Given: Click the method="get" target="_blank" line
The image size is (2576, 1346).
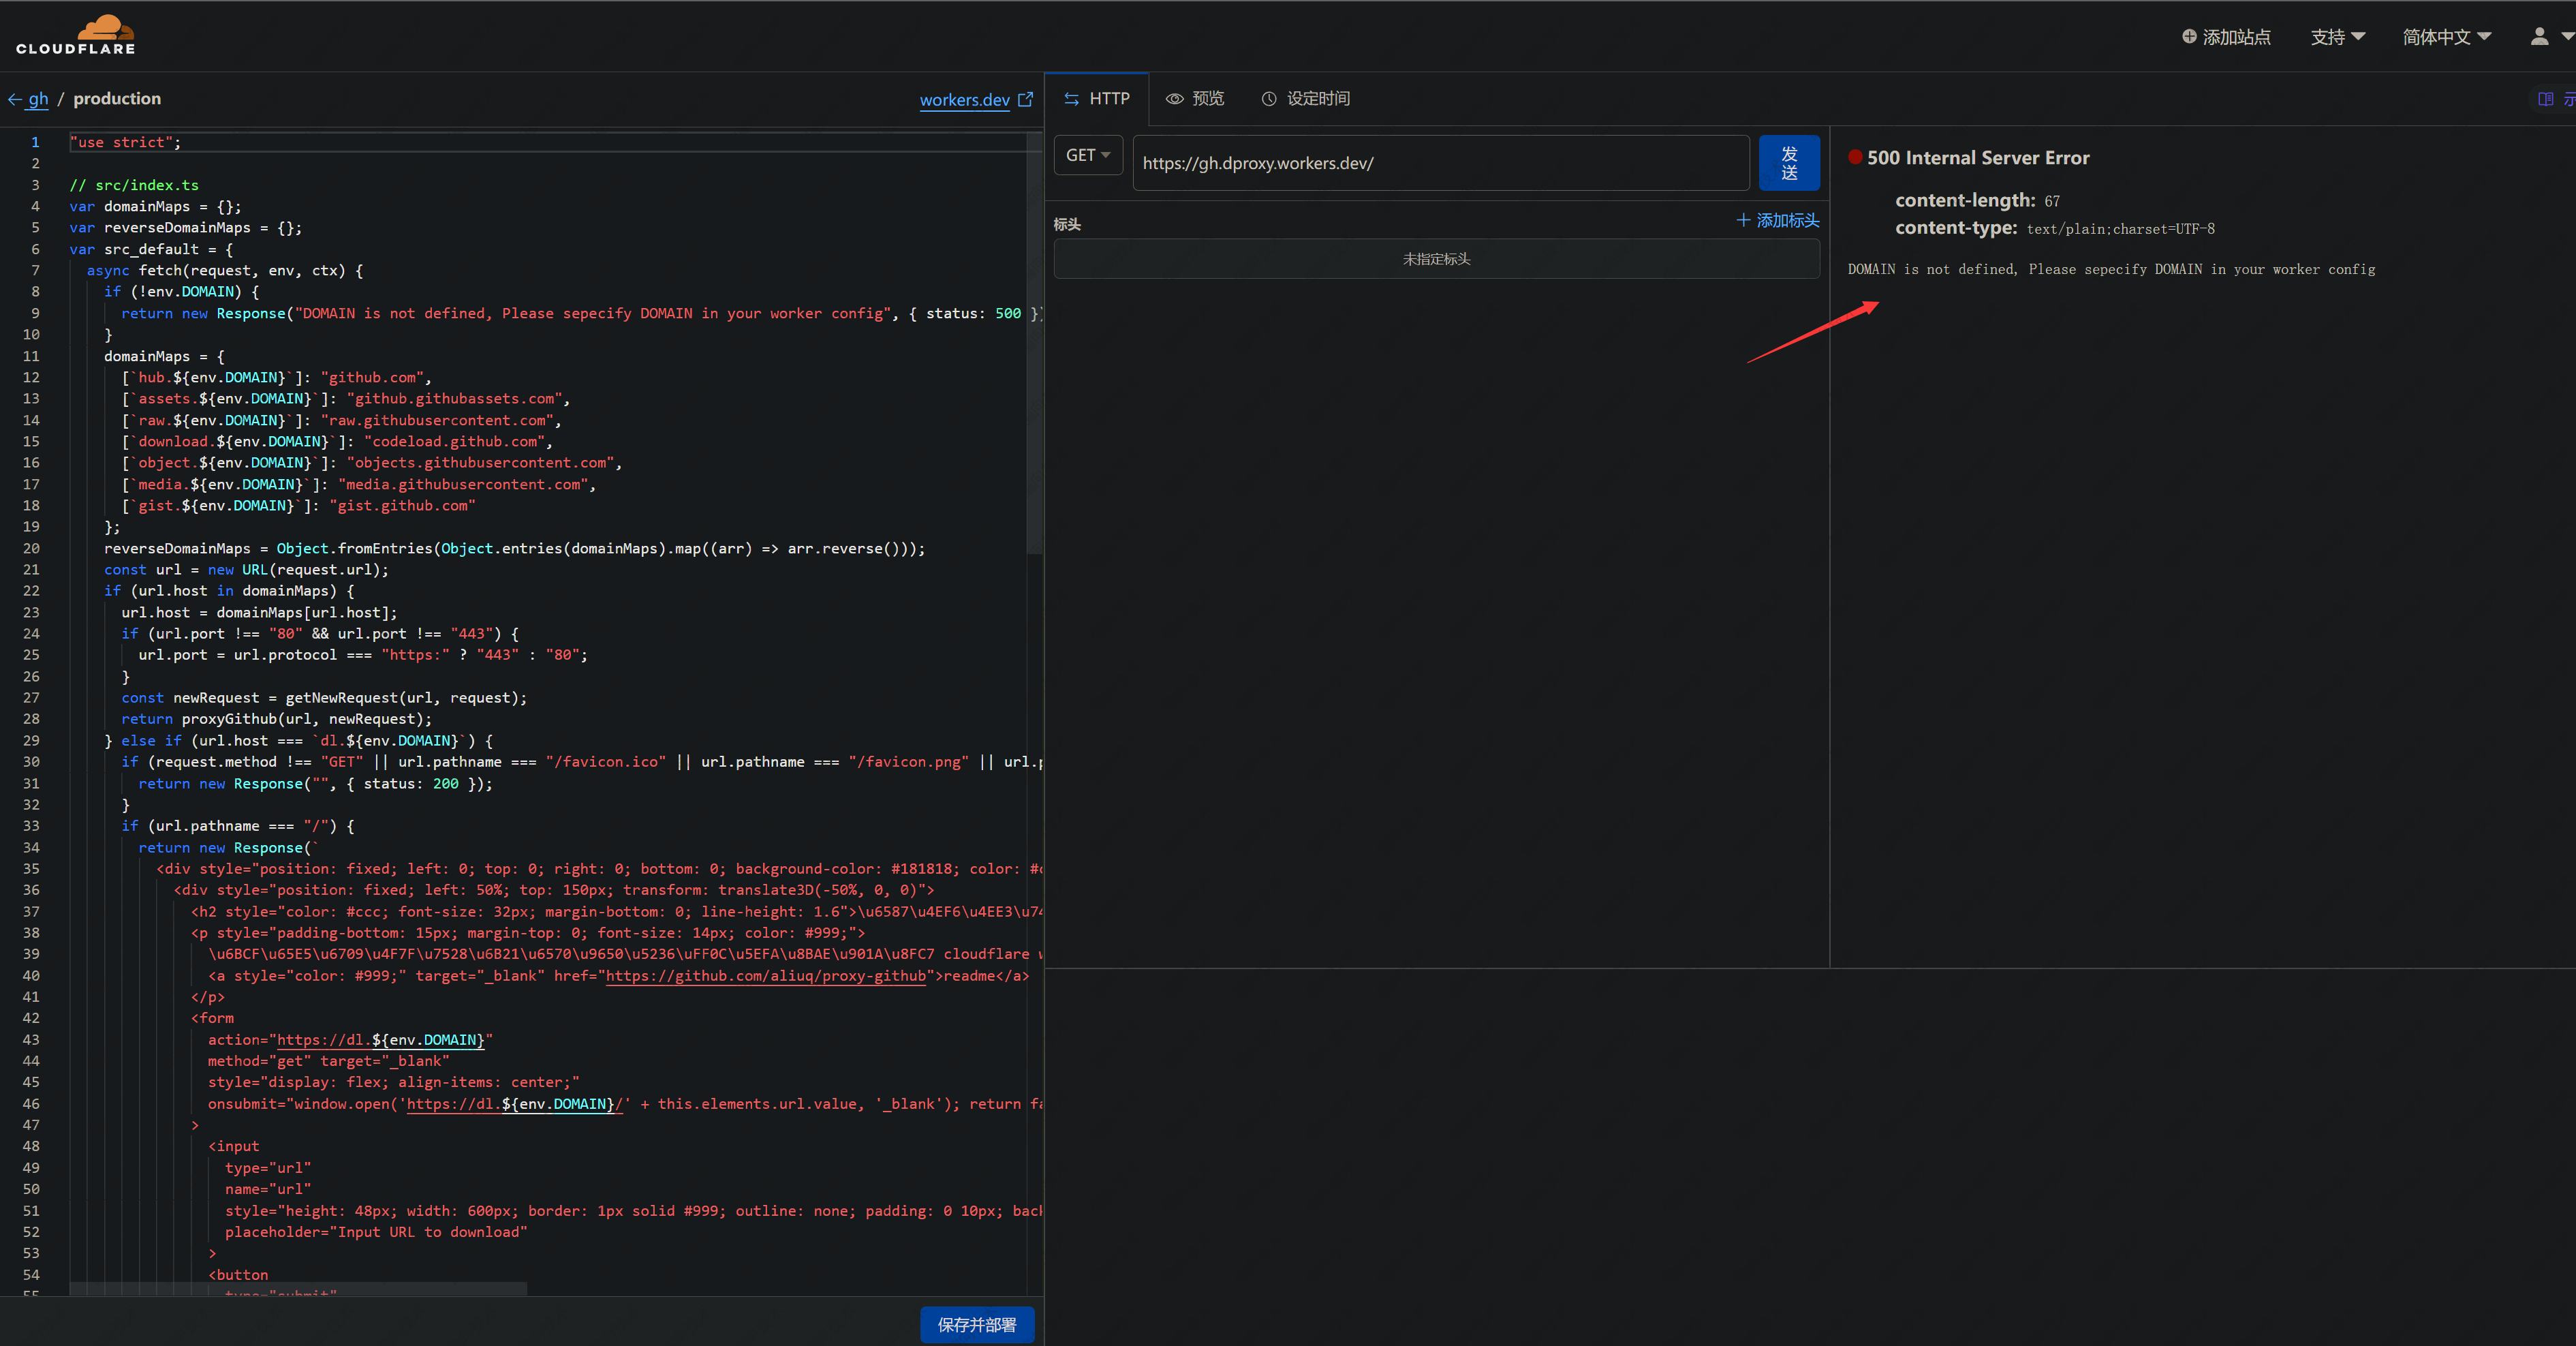Looking at the screenshot, I should click(x=328, y=1061).
